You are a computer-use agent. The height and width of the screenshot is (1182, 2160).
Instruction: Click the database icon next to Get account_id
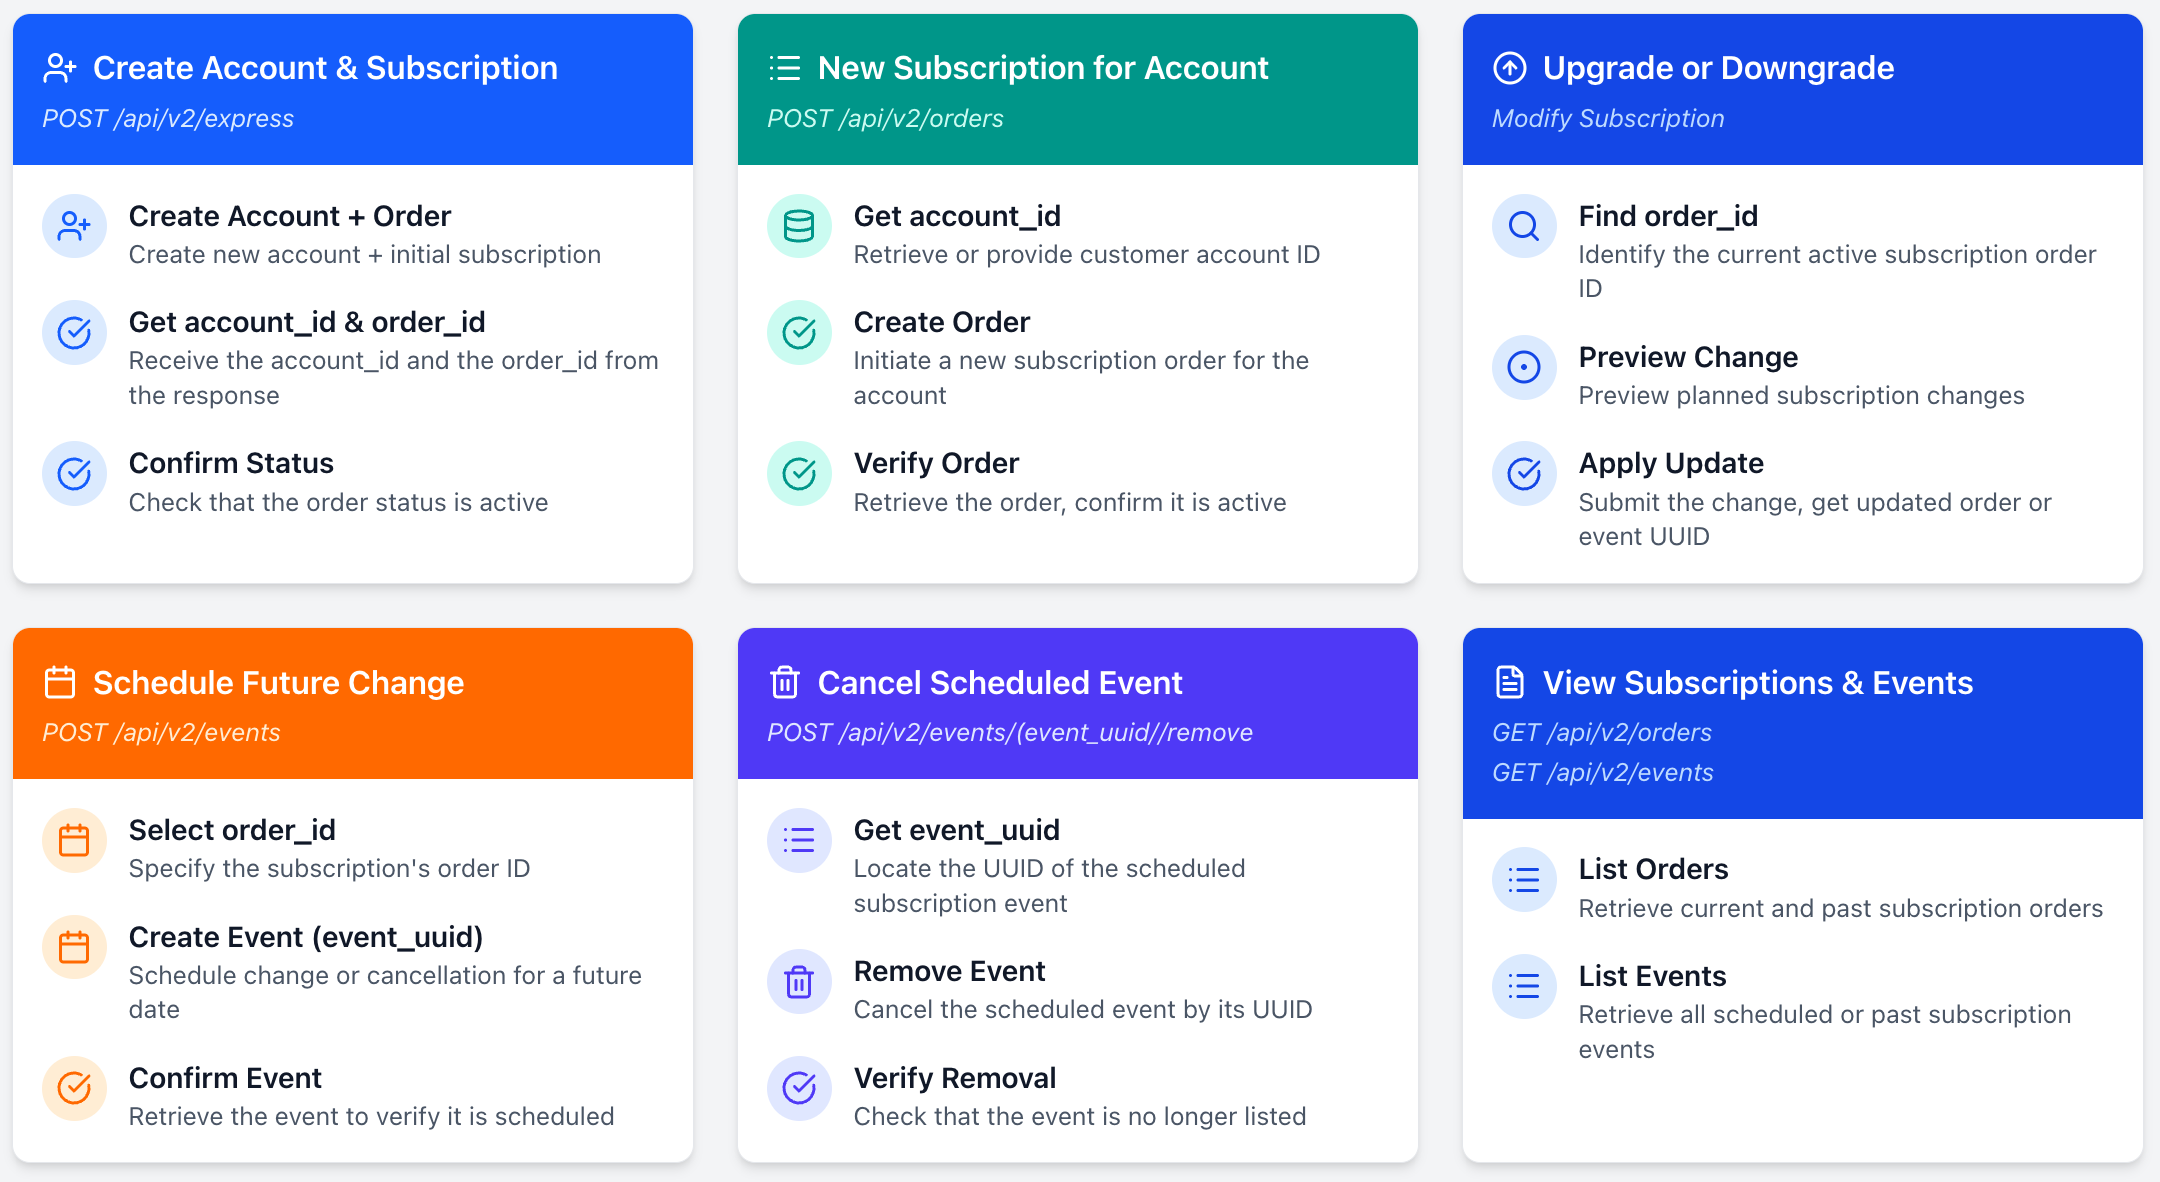[799, 226]
